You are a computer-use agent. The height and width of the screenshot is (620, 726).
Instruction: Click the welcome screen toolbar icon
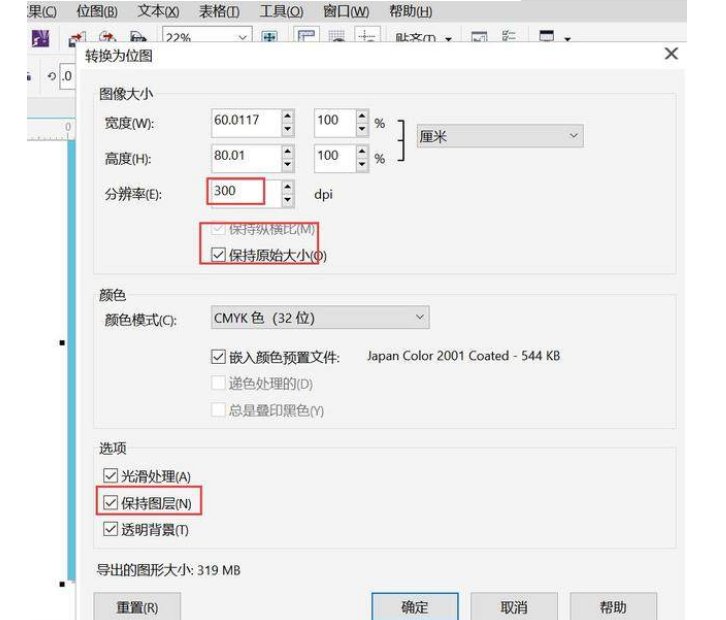[479, 37]
